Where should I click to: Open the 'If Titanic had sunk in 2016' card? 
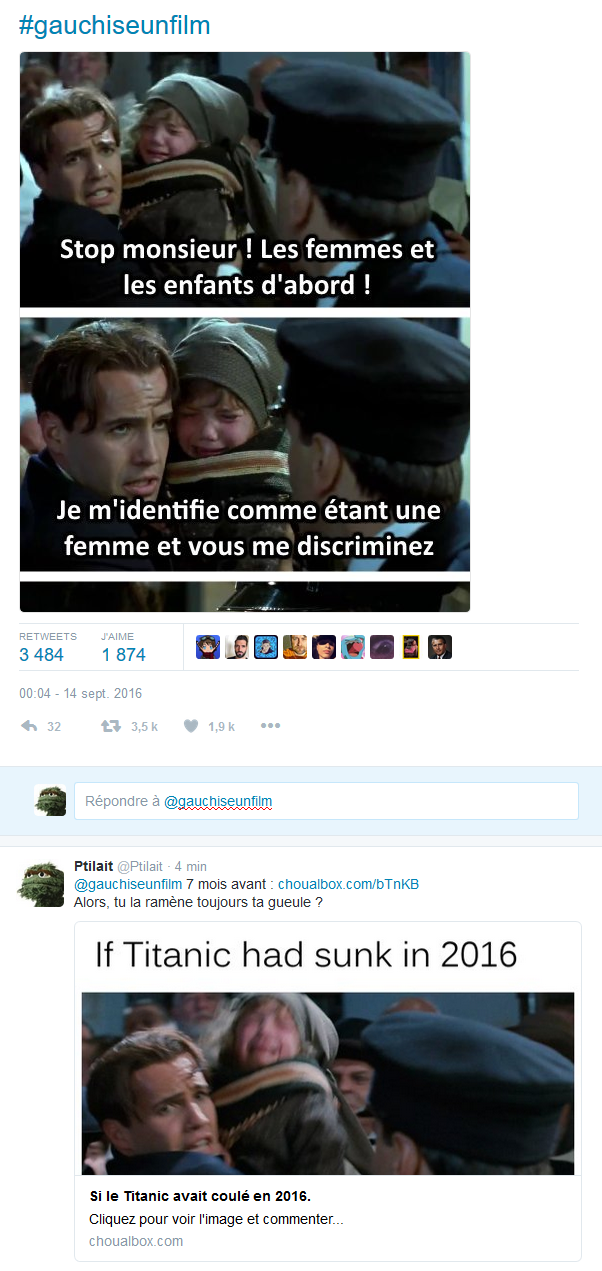click(328, 1091)
